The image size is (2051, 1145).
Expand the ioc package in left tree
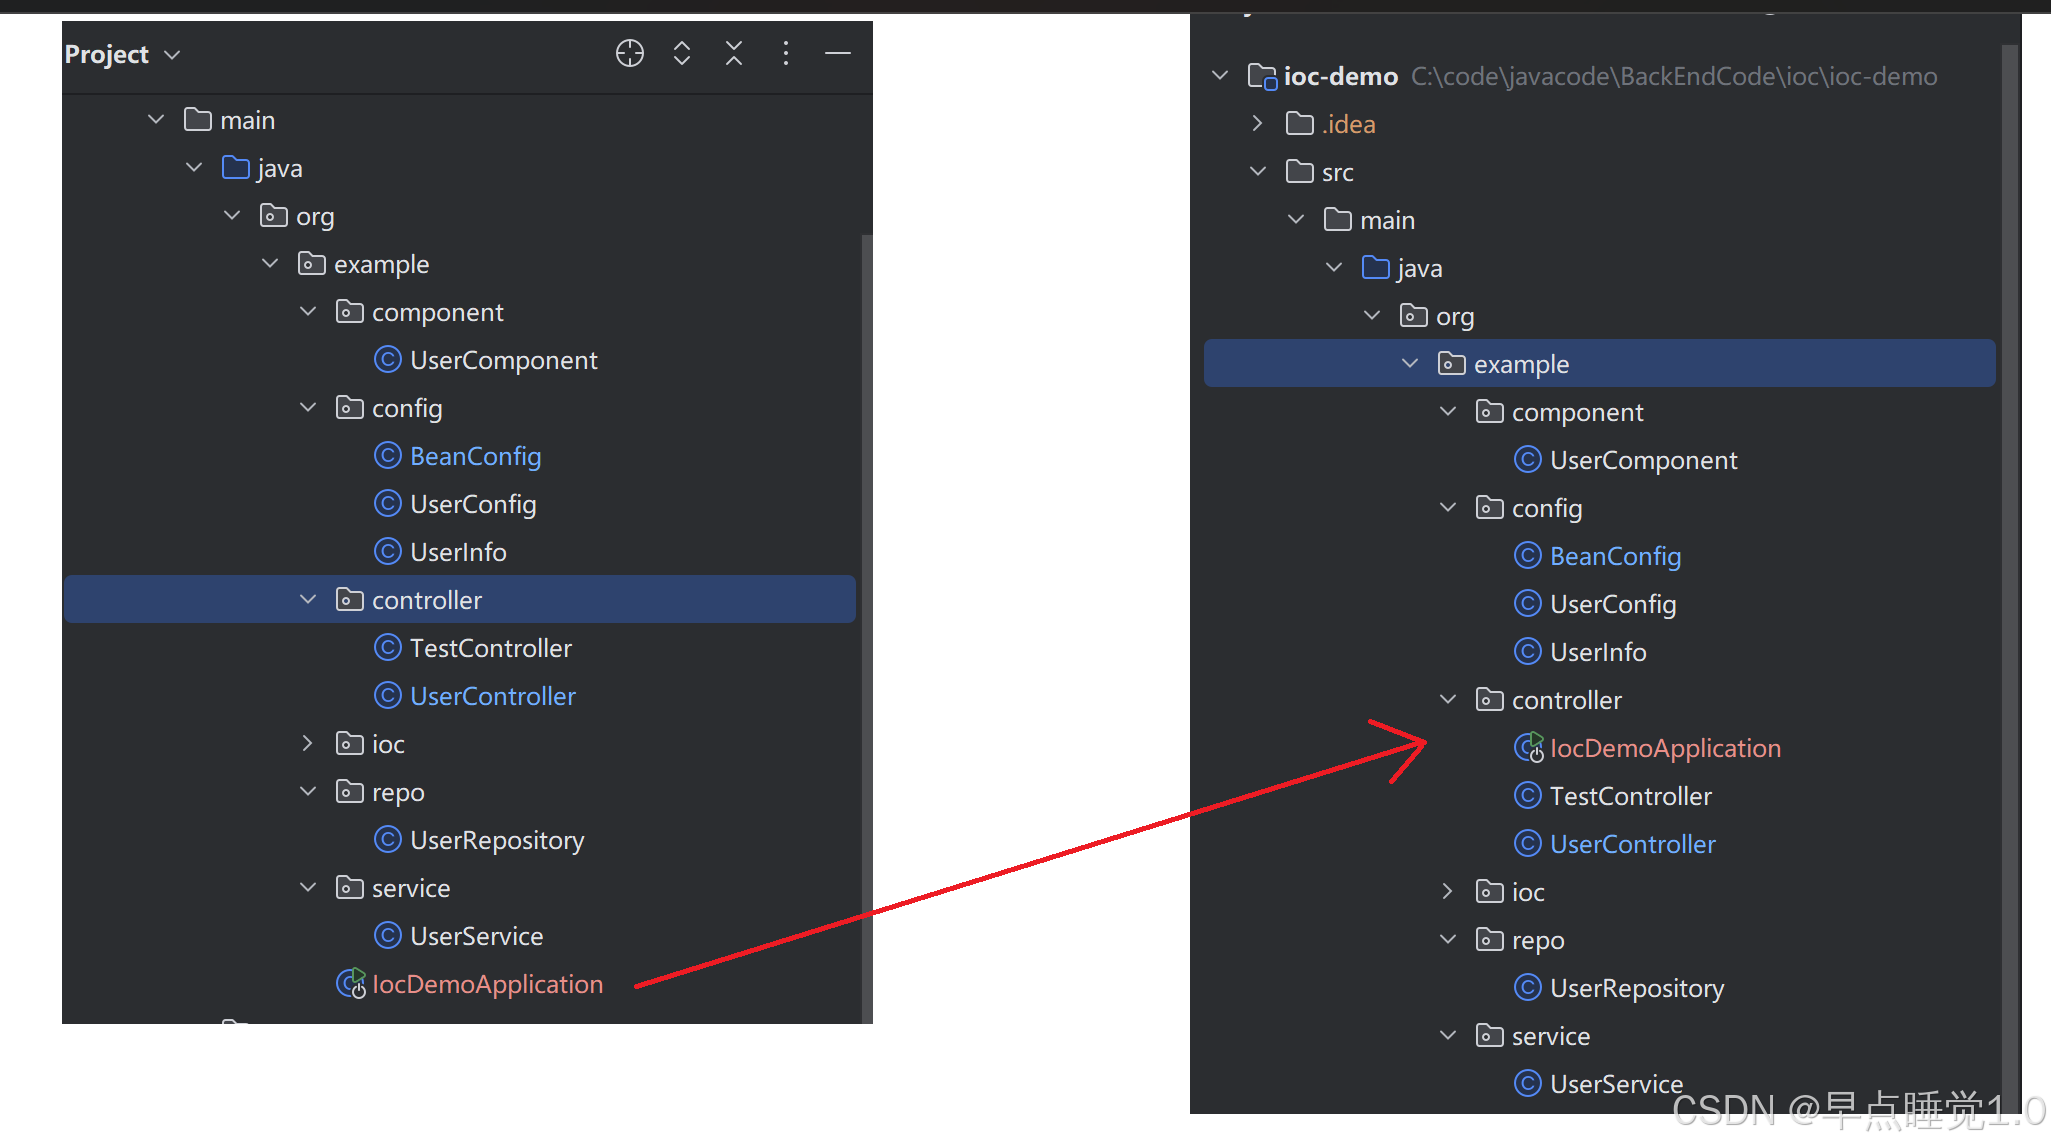click(x=308, y=743)
